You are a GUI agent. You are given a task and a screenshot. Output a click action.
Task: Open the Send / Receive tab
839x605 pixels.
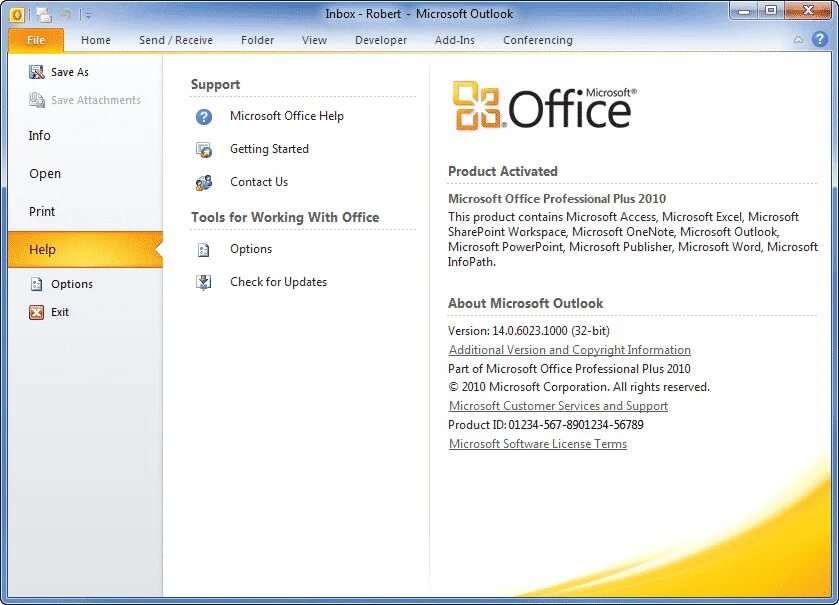(x=176, y=40)
